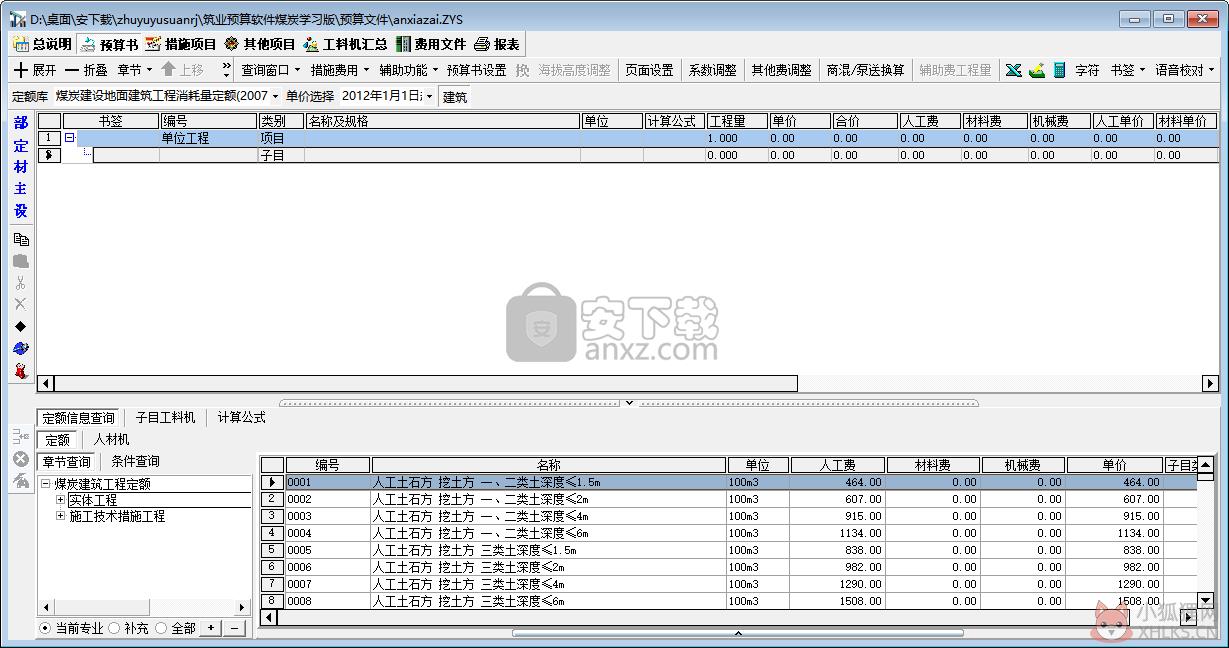The width and height of the screenshot is (1229, 648).
Task: Click the red figure icon in sidebar
Action: click(21, 371)
